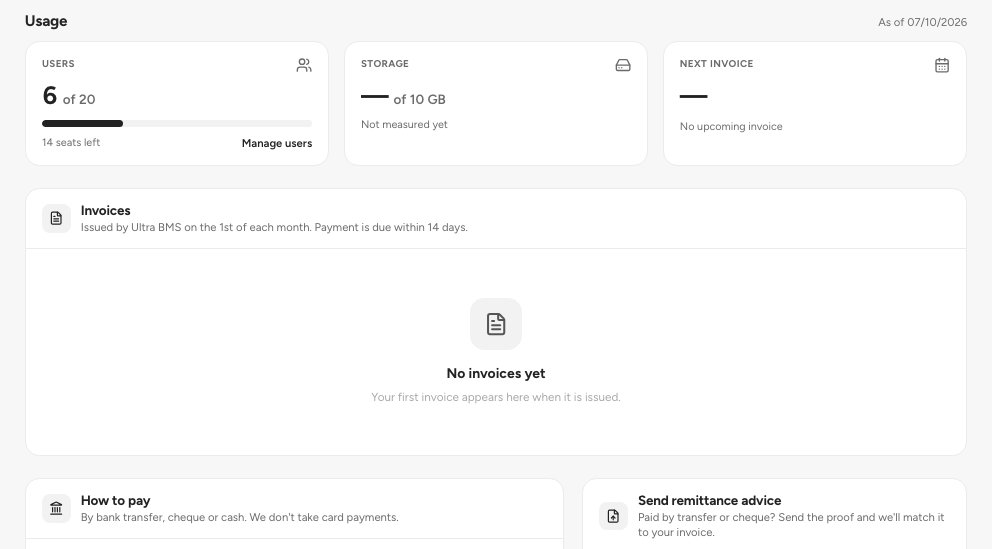992x549 pixels.
Task: Click the '6 of 20' users count
Action: tap(69, 96)
